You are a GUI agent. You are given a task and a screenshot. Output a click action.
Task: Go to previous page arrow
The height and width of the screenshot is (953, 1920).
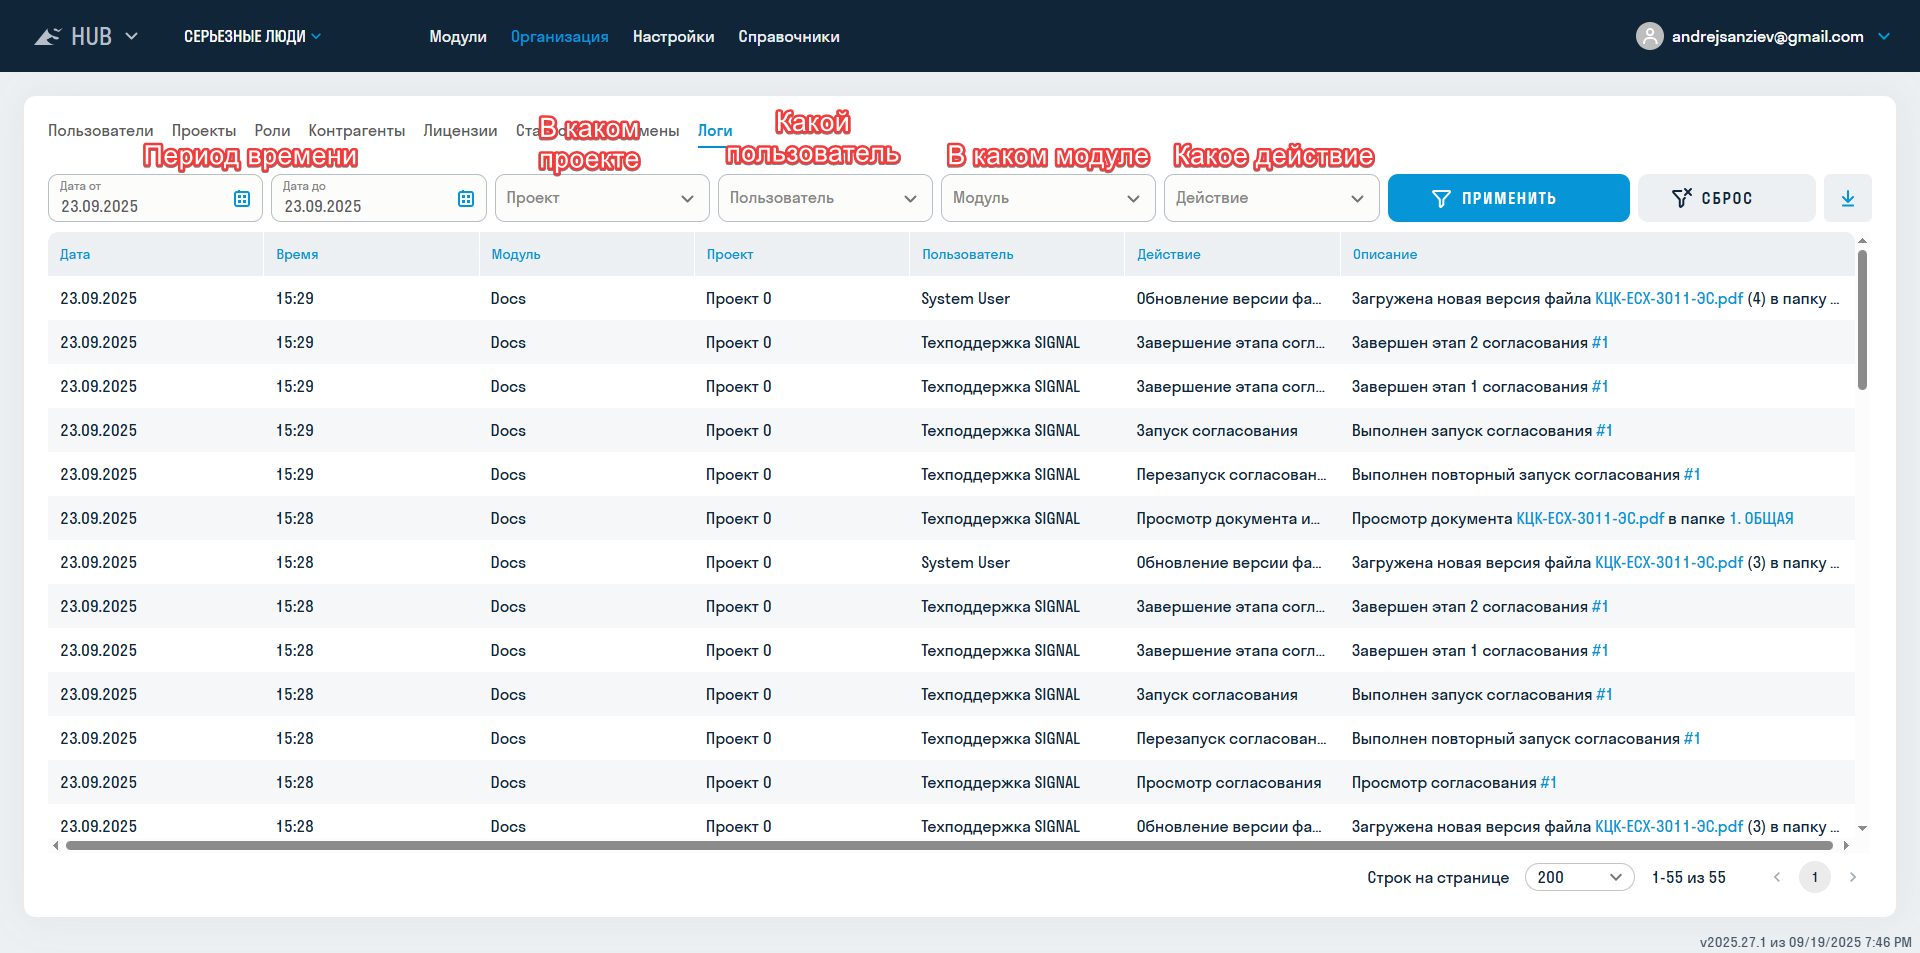click(x=1777, y=877)
